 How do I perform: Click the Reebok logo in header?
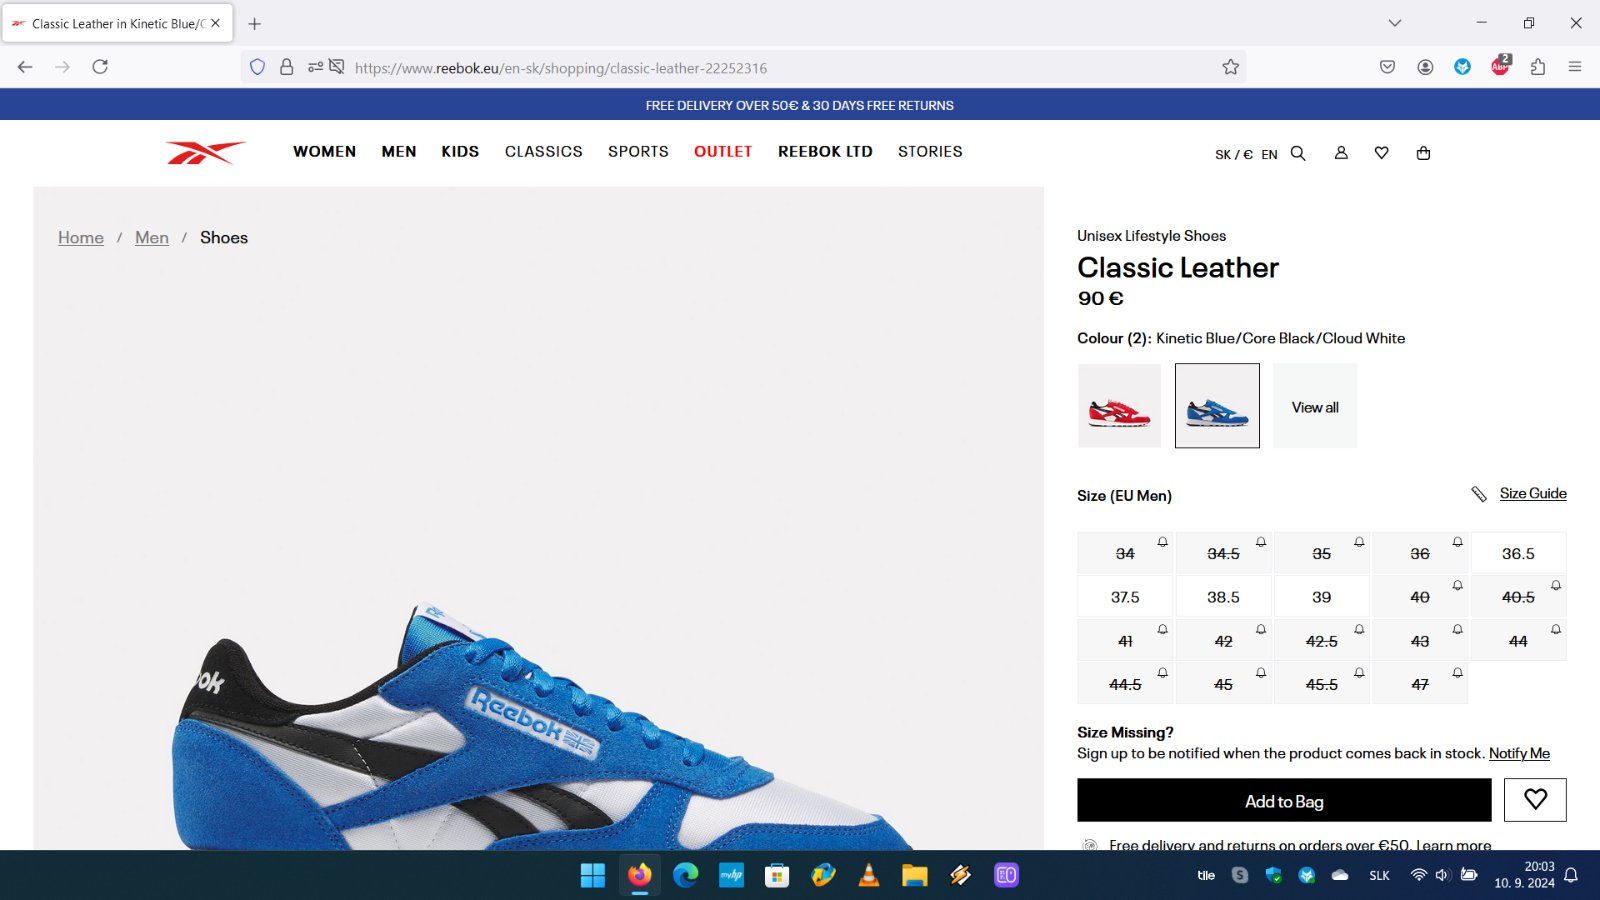point(205,152)
